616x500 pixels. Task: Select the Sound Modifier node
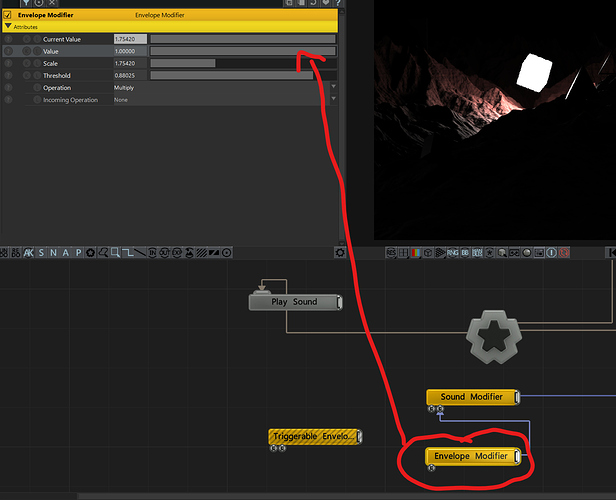(473, 397)
